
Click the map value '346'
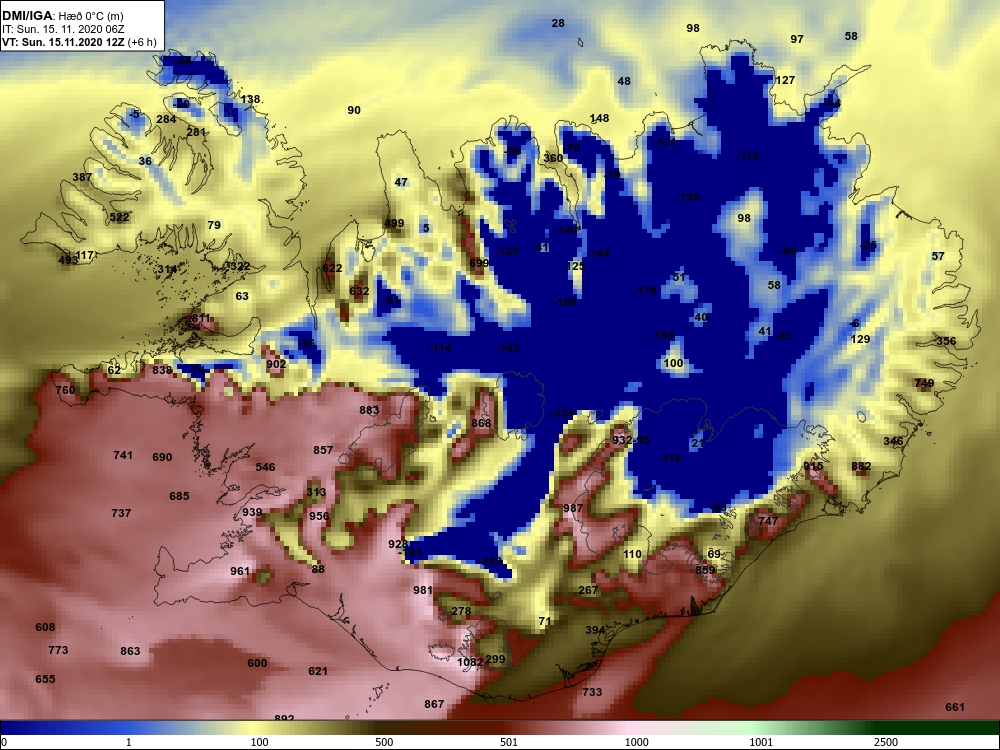pyautogui.click(x=893, y=441)
